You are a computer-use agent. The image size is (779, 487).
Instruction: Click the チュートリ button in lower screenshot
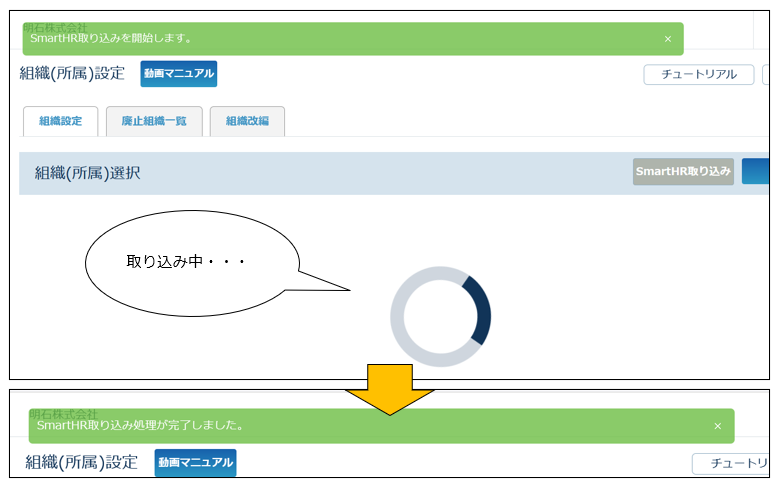(x=730, y=463)
